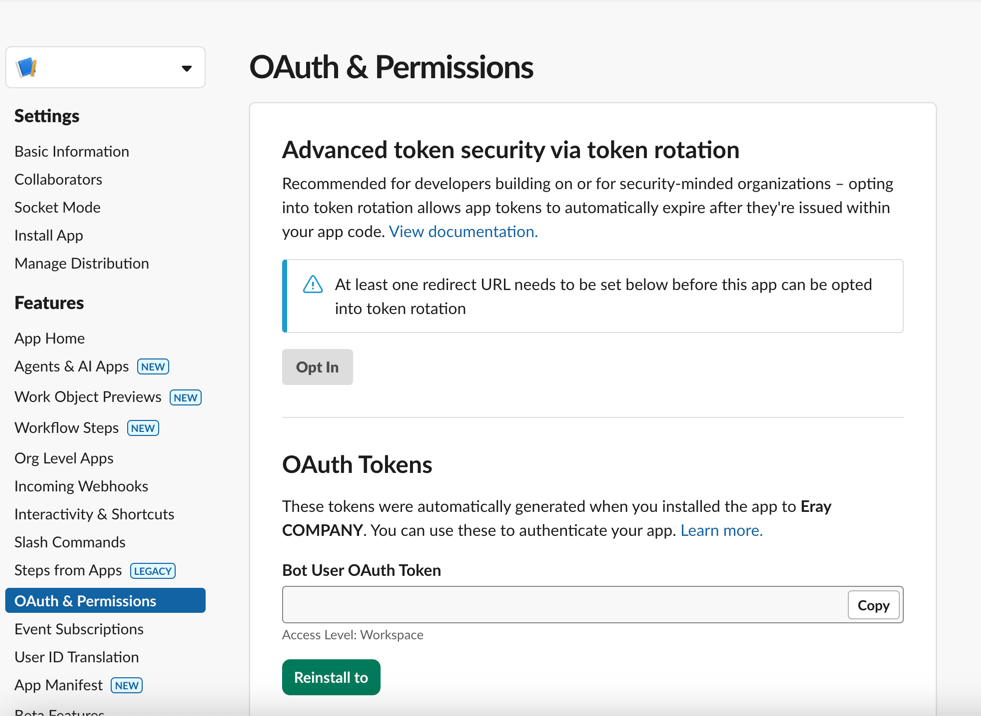Click inside the Bot User OAuth Token field
Screen dimensions: 981x716
(x=560, y=604)
